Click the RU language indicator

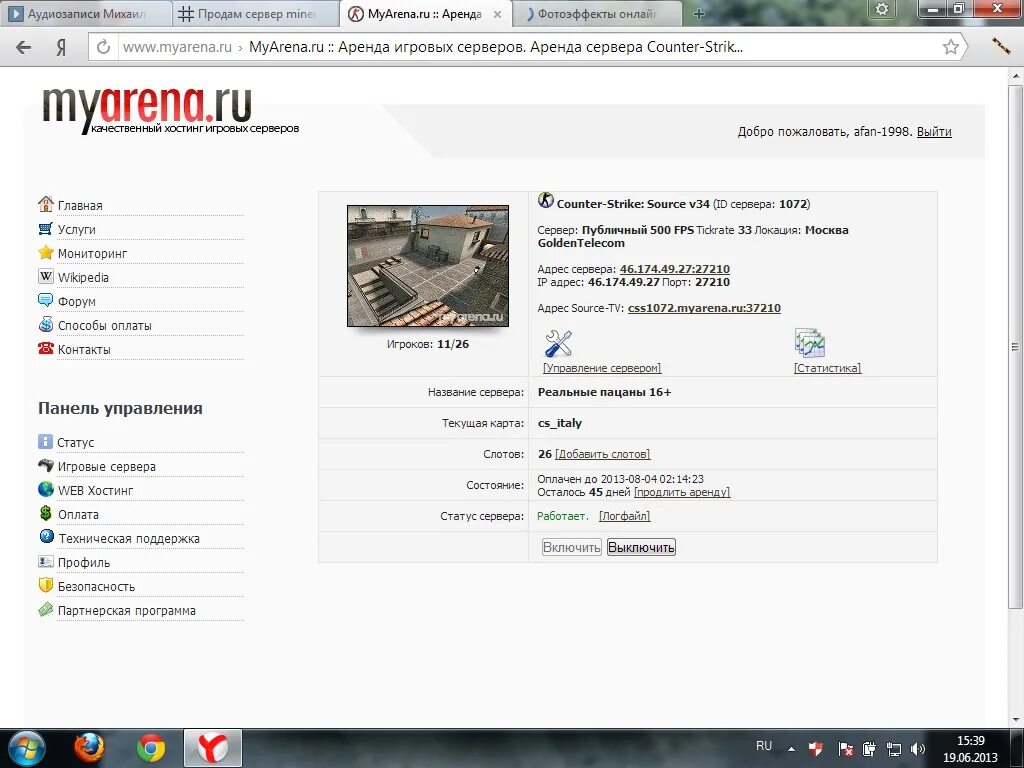(x=763, y=746)
